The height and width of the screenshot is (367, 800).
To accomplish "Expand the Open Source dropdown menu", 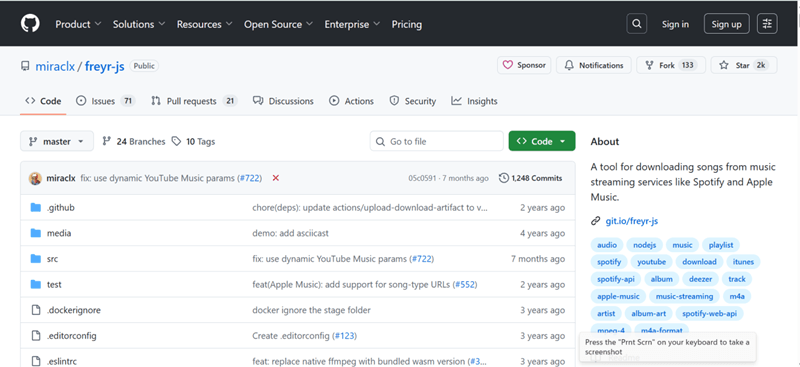I will (x=279, y=24).
